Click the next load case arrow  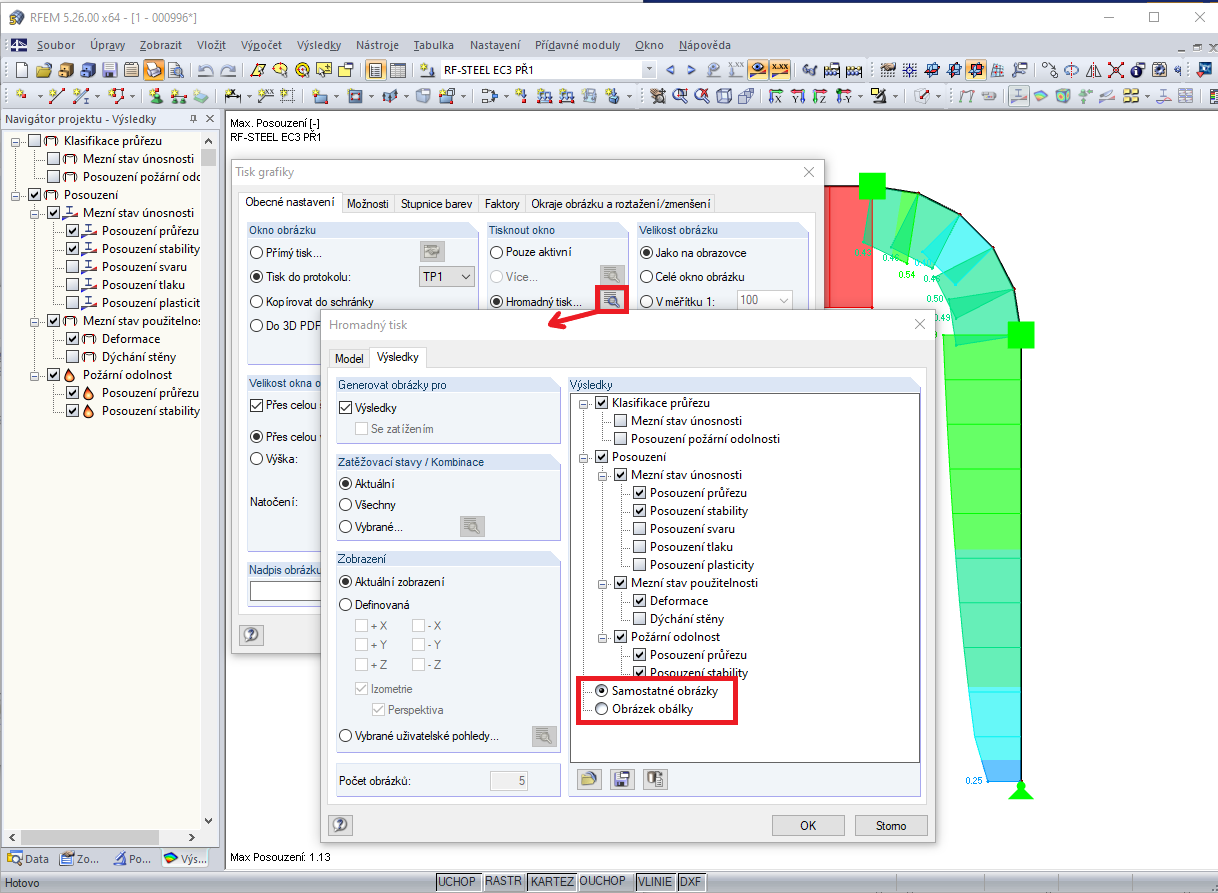692,70
